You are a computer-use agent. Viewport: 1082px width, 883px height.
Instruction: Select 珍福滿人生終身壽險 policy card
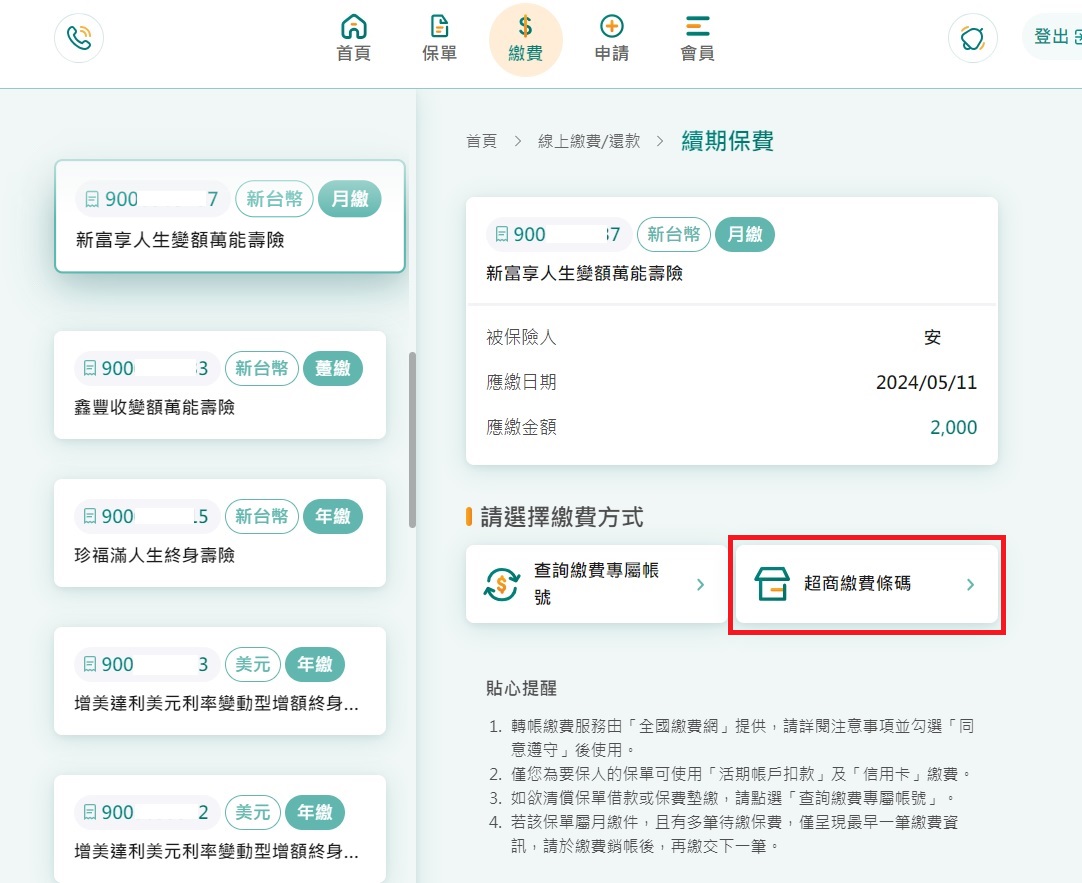click(x=220, y=533)
